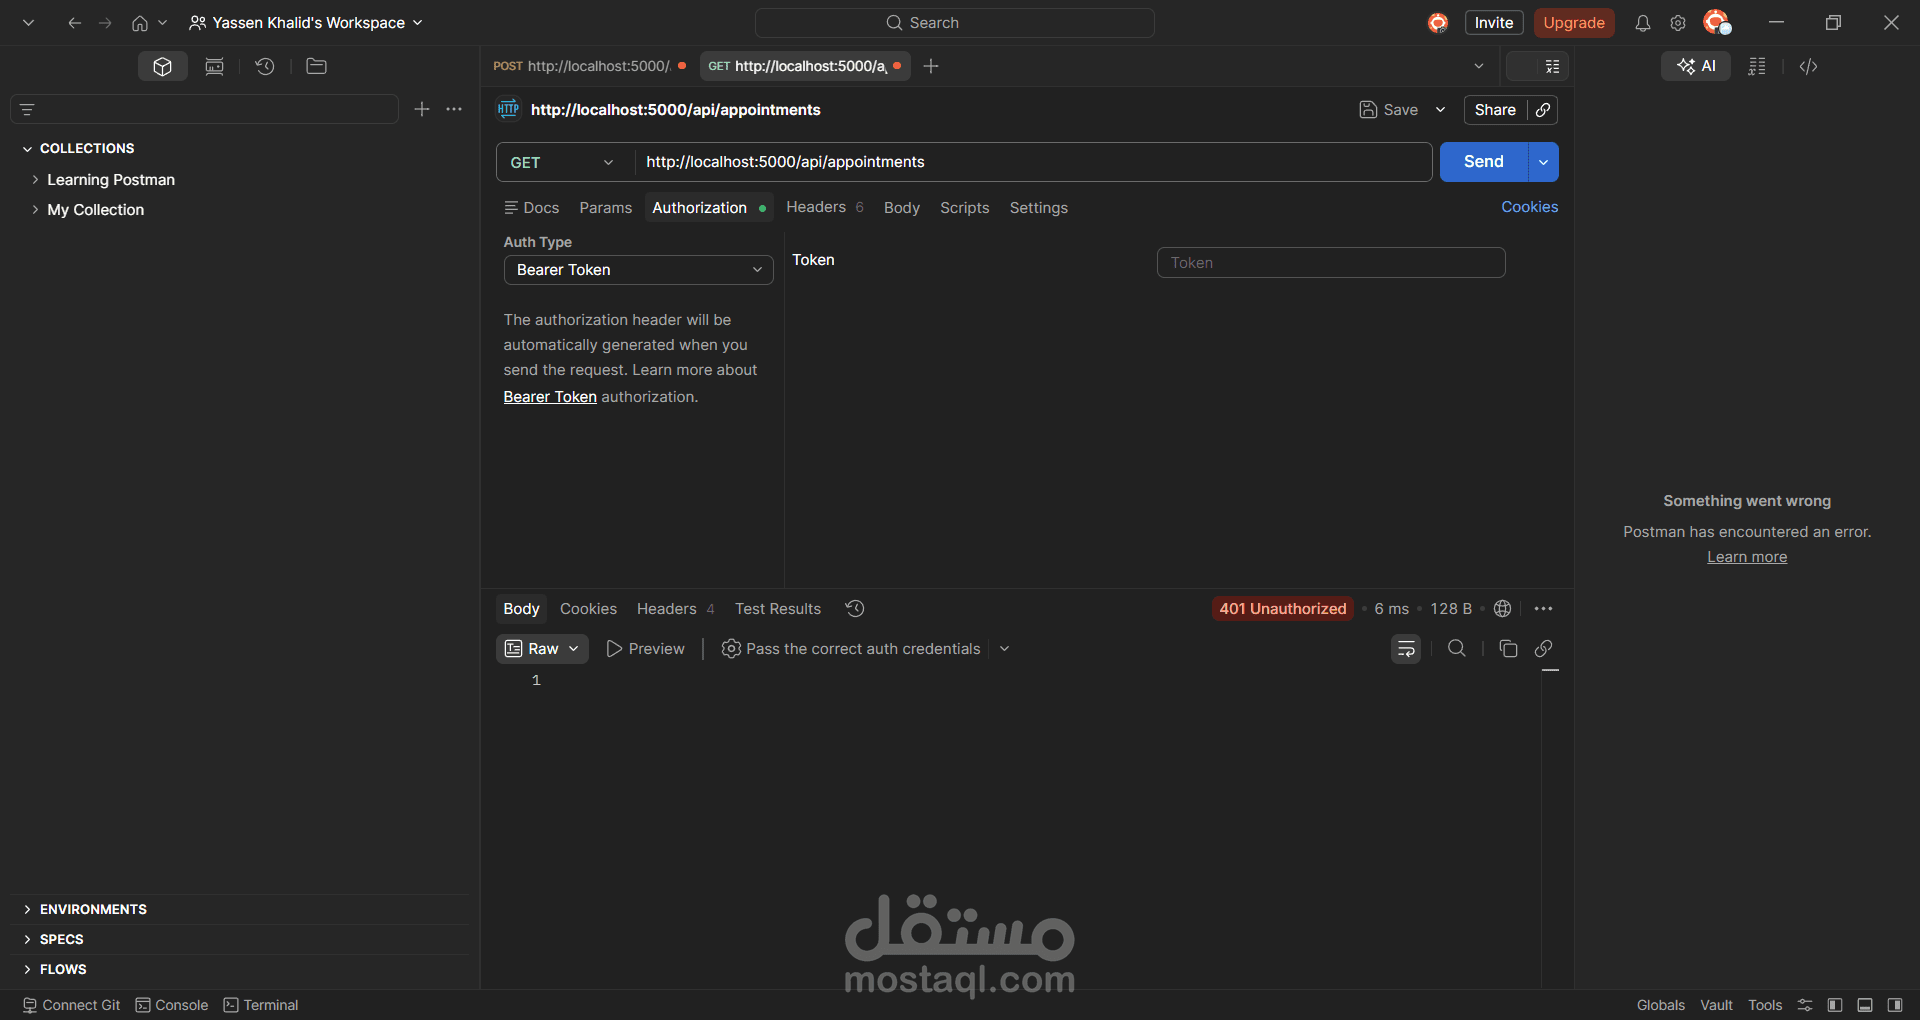Click the Upgrade button

point(1574,23)
